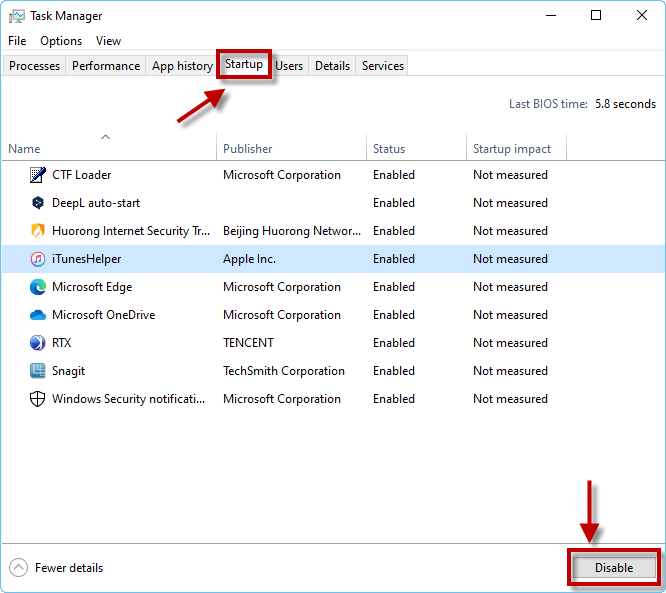Screen dimensions: 666x593
Task: Click the Microsoft Edge browser icon
Action: [x=38, y=287]
